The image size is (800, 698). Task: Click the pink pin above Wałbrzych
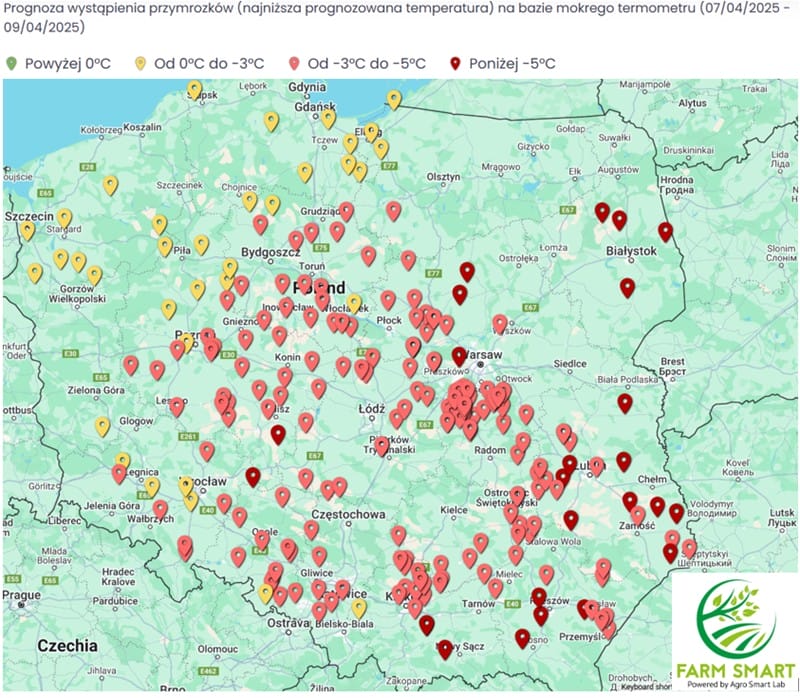tap(160, 509)
